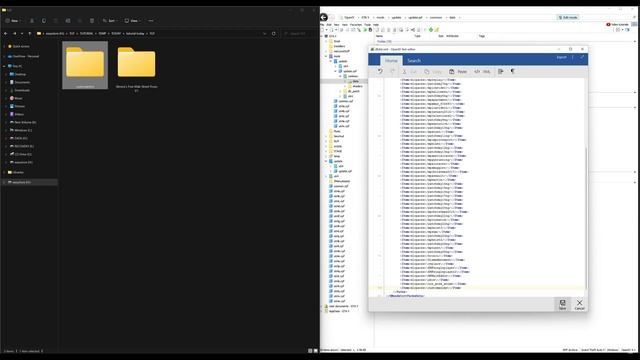Click the XML button in text editor
The height and width of the screenshot is (360, 640).
point(482,71)
